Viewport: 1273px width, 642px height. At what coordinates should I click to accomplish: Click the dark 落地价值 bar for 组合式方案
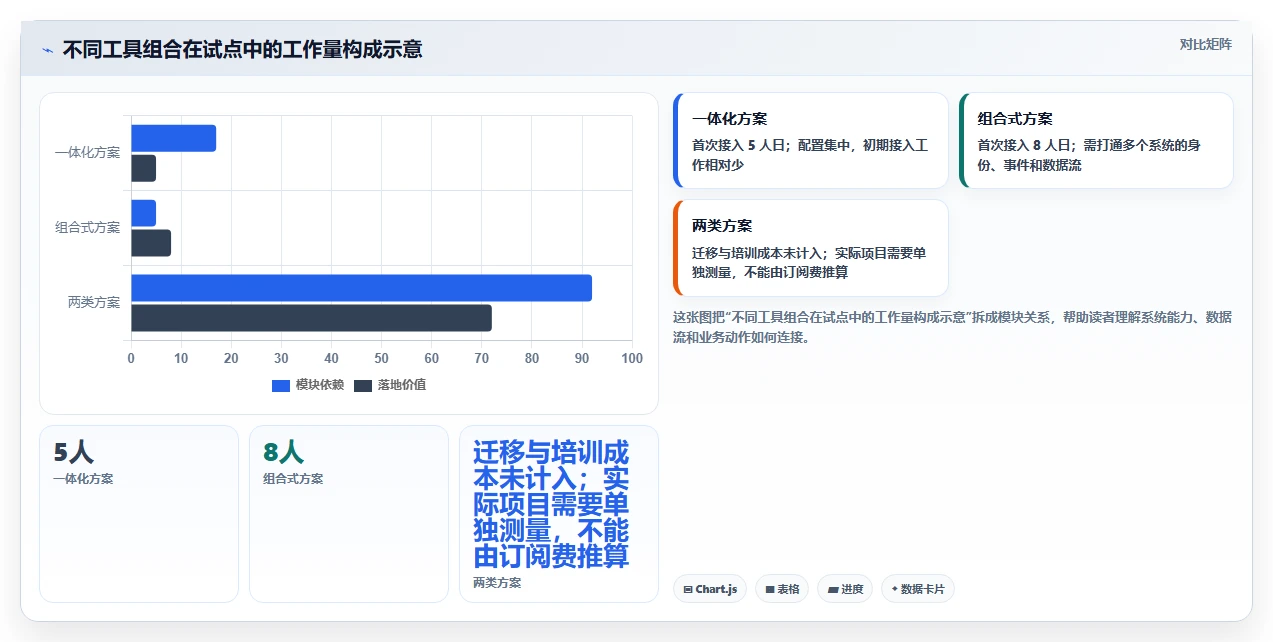tap(151, 243)
